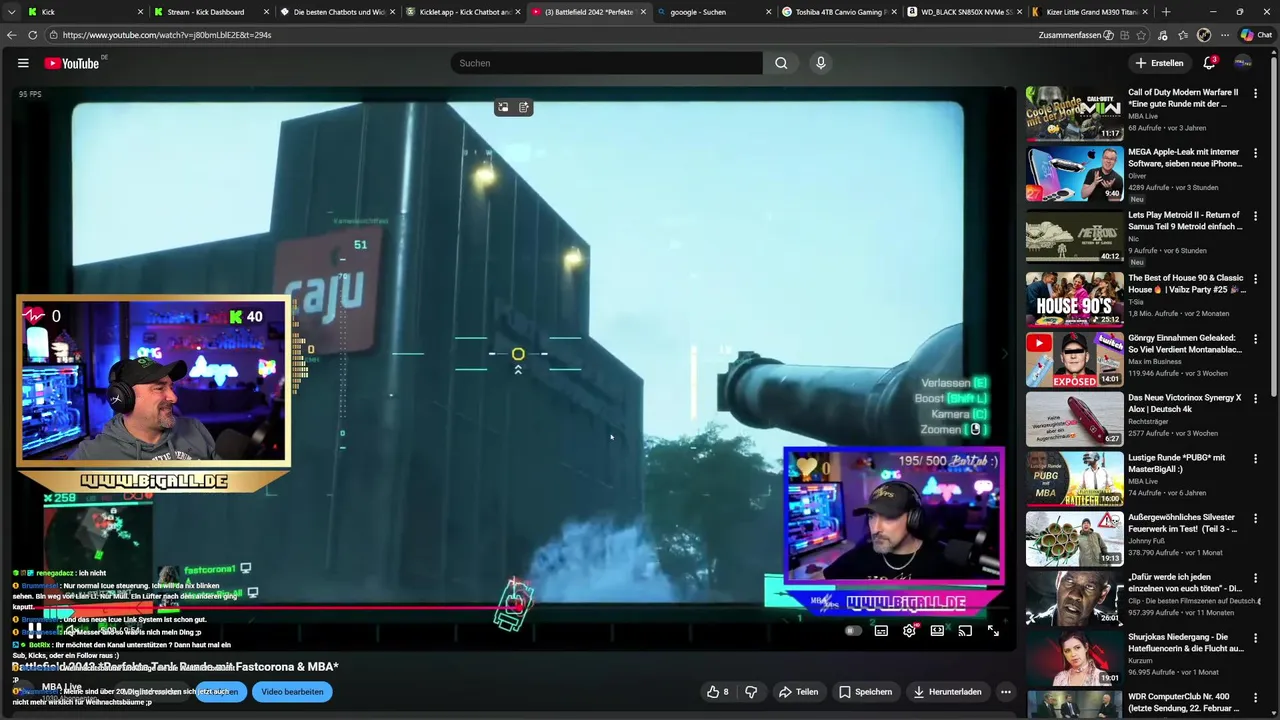This screenshot has height=720, width=1280.
Task: Open a new browser tab
Action: click(1166, 12)
